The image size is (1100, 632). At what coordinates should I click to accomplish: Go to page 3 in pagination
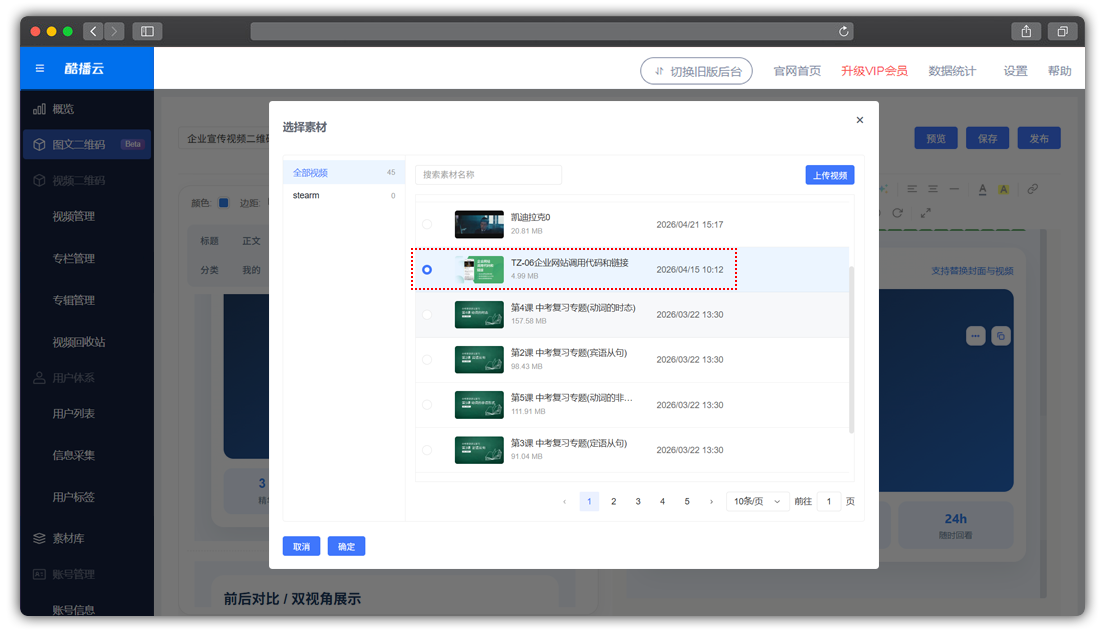click(x=638, y=502)
